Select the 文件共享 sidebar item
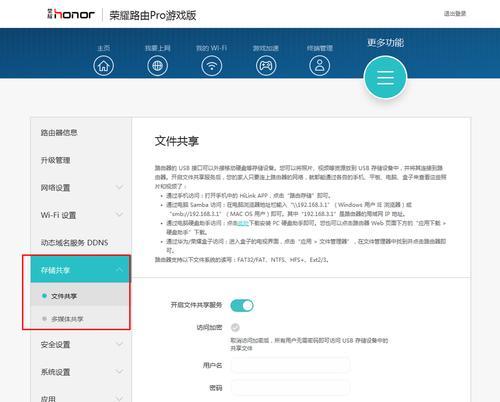The image size is (500, 402). (x=80, y=295)
